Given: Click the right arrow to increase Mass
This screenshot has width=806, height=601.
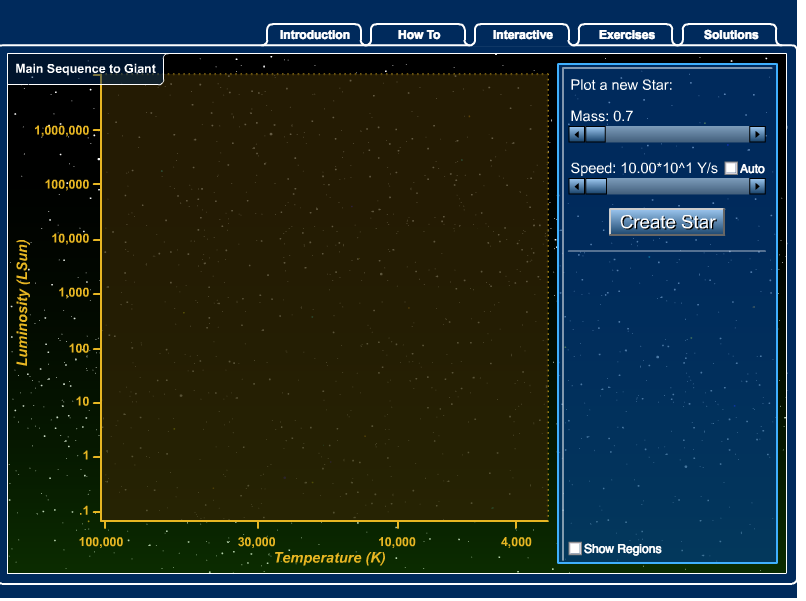Looking at the screenshot, I should pyautogui.click(x=759, y=135).
